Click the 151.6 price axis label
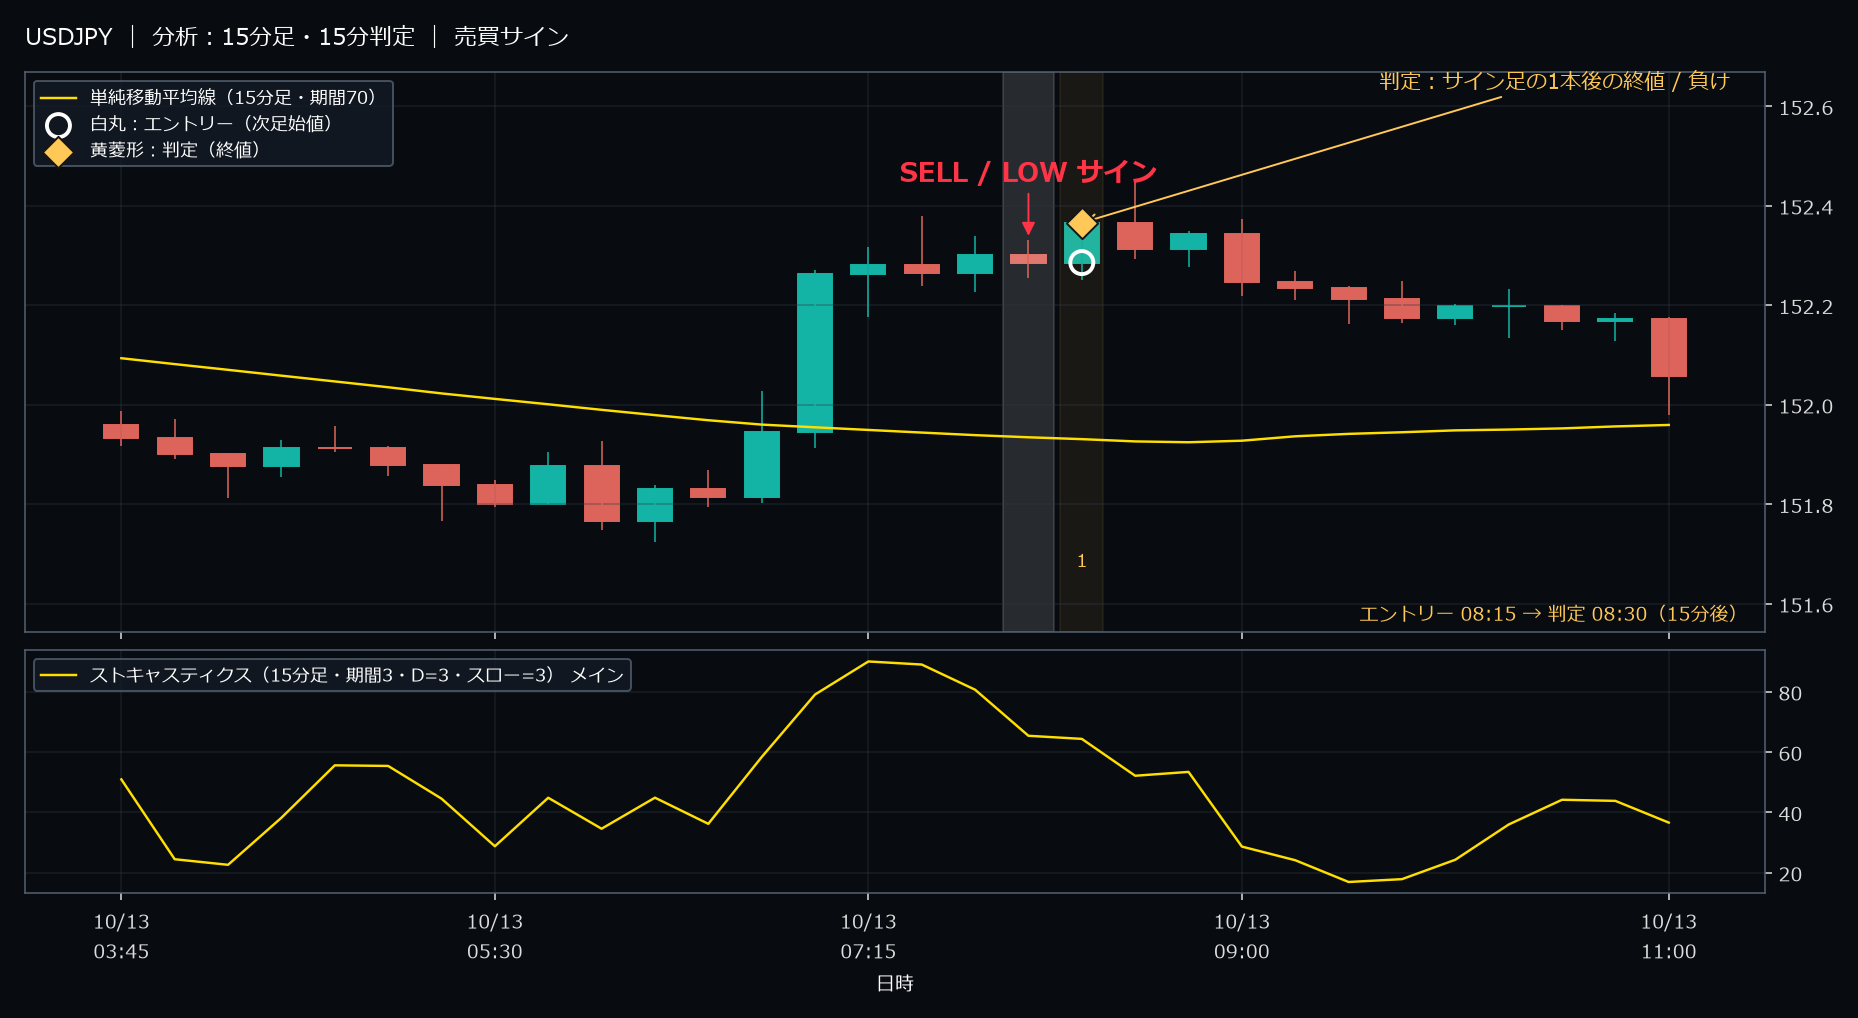 [x=1806, y=605]
